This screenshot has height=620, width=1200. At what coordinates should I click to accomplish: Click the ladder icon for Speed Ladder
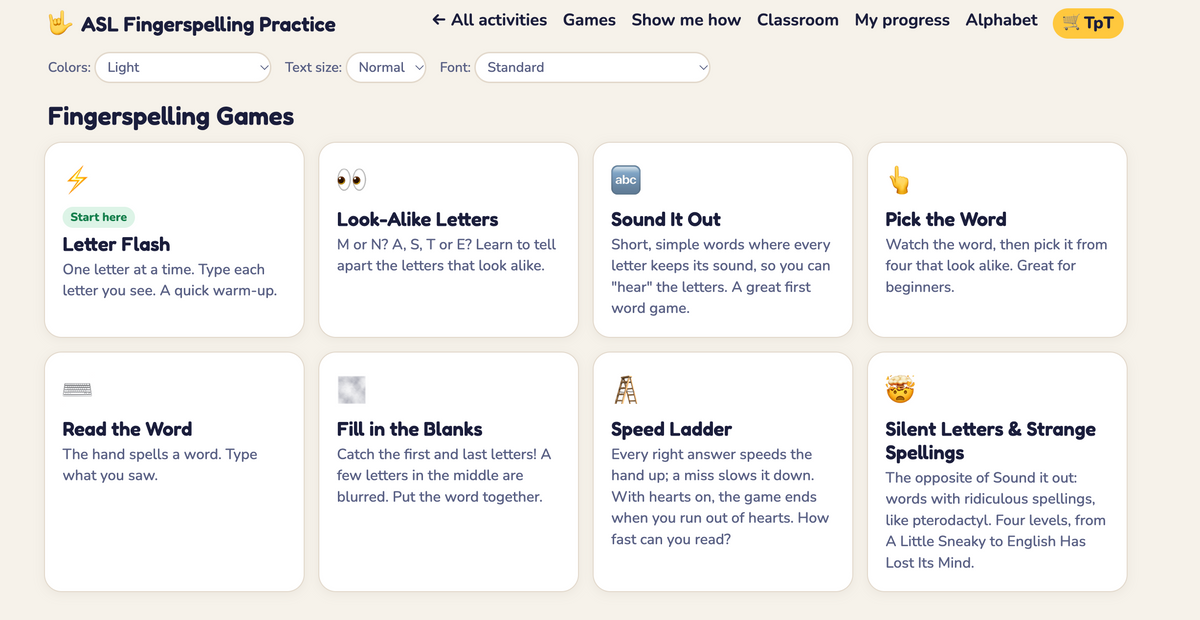tap(626, 390)
